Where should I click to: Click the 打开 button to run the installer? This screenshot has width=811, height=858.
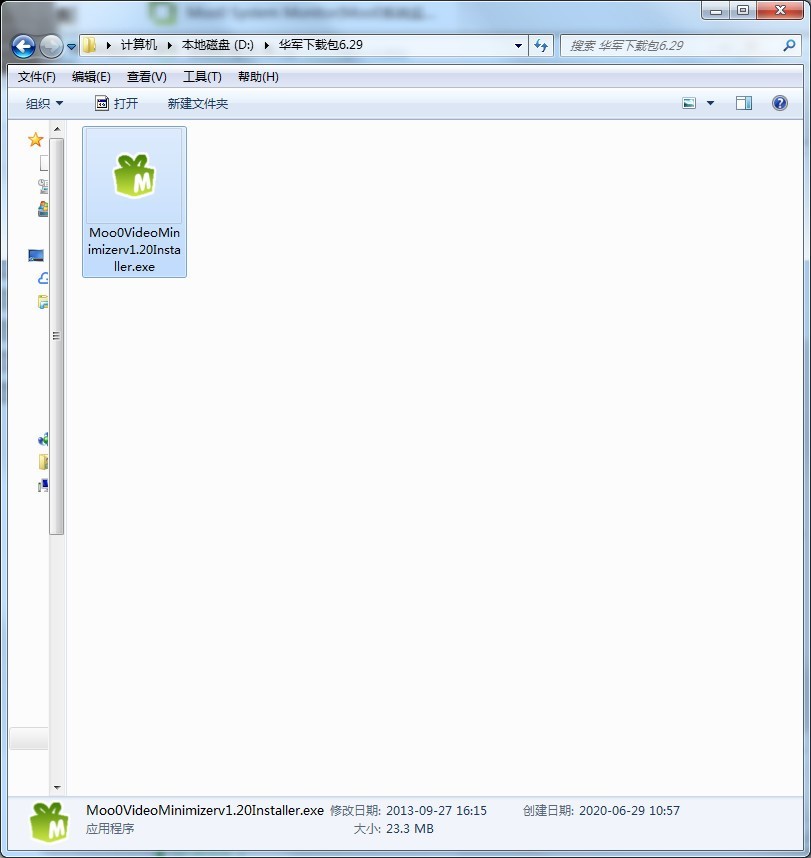[x=117, y=103]
